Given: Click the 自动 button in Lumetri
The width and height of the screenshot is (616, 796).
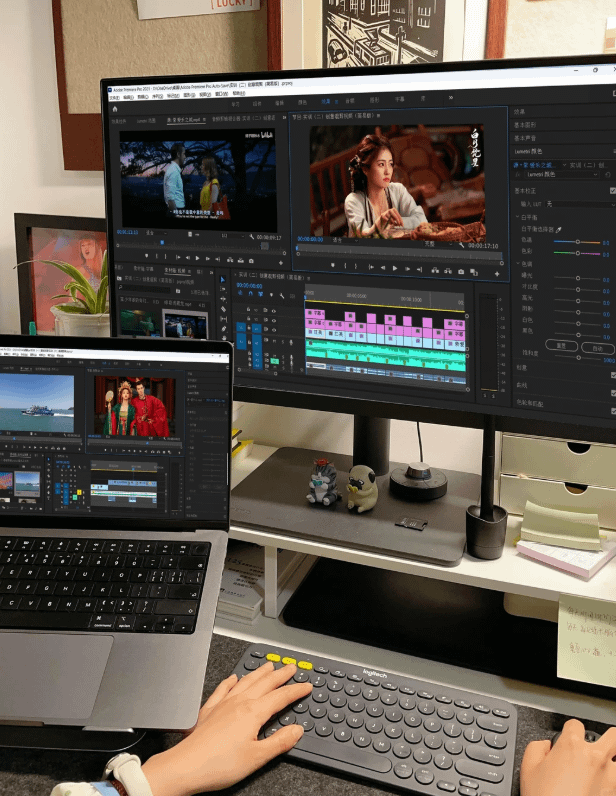Looking at the screenshot, I should (x=598, y=348).
